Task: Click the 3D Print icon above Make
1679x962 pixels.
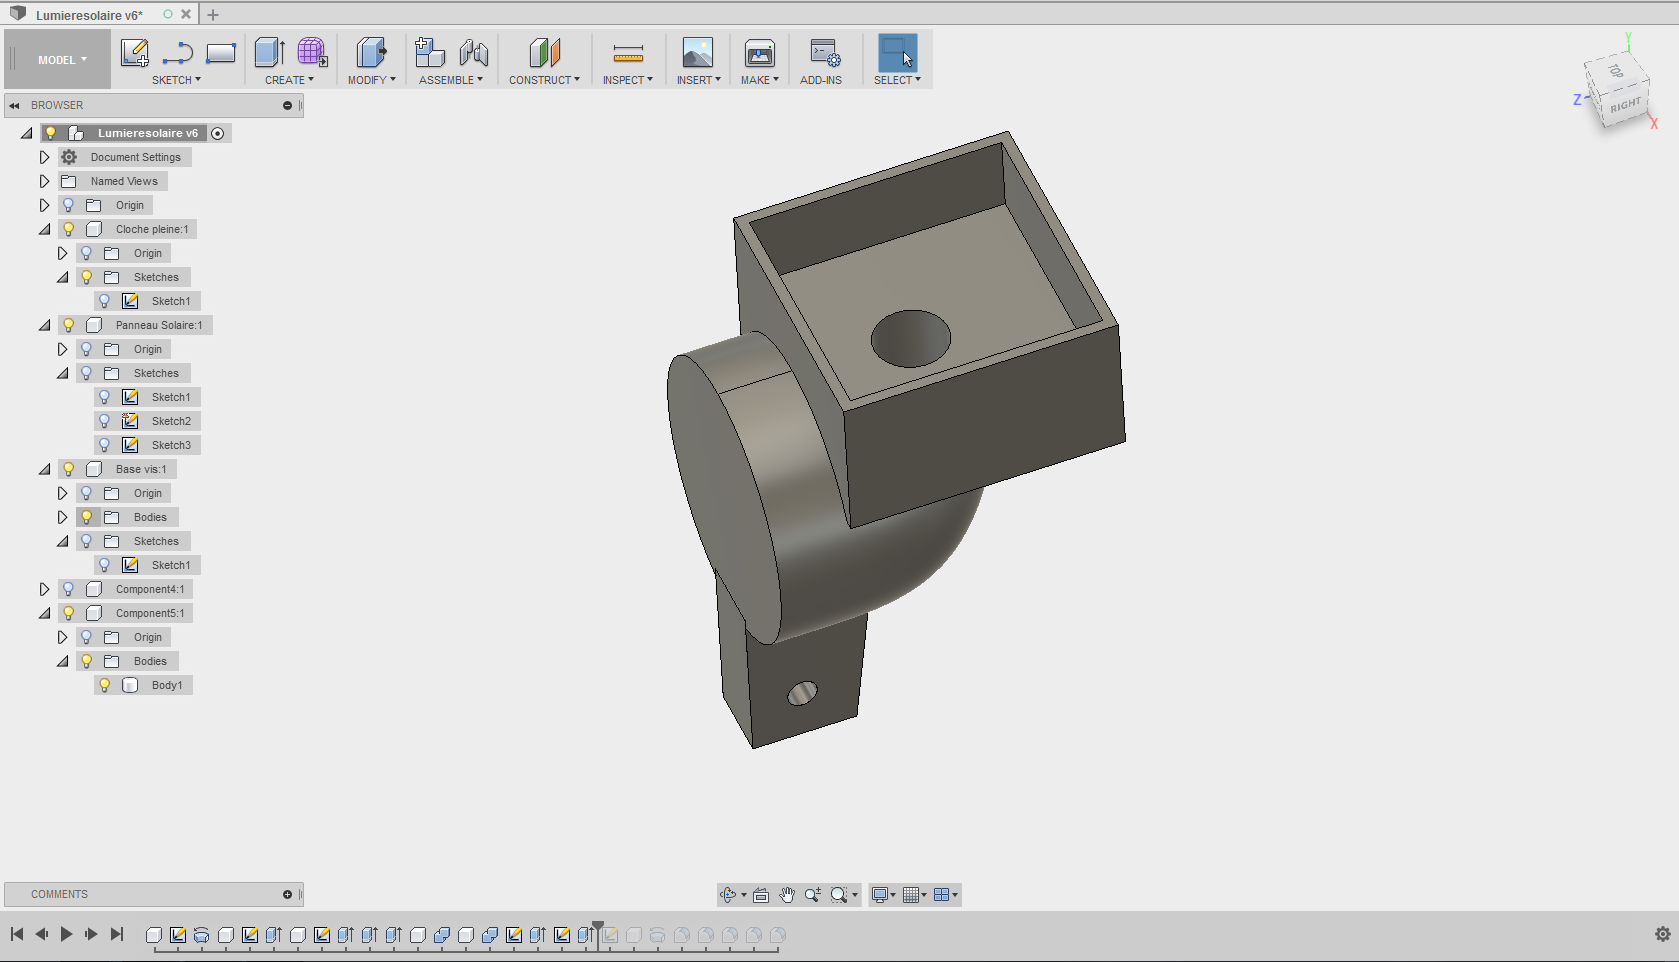Action: click(x=760, y=53)
